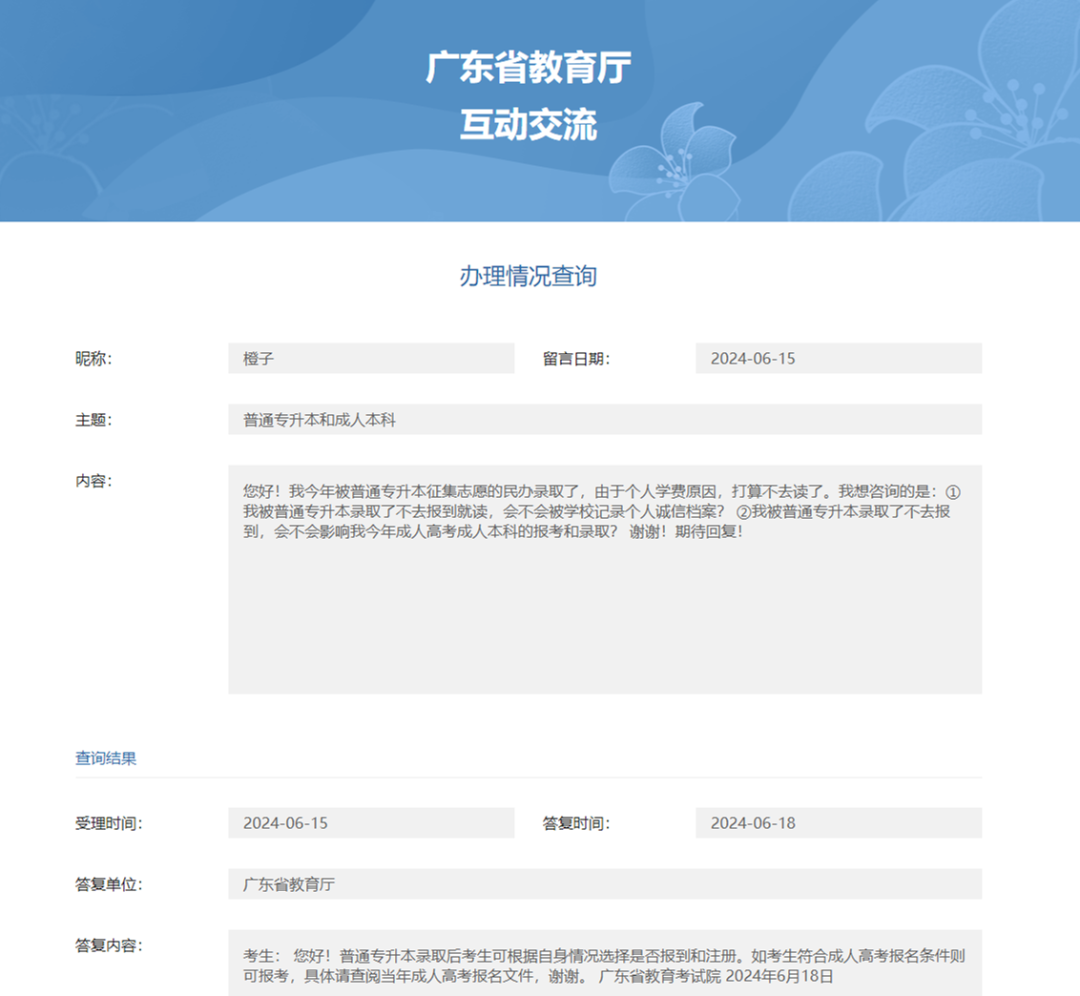Click the 主题 label
Viewport: 1080px width, 996px height.
94,419
